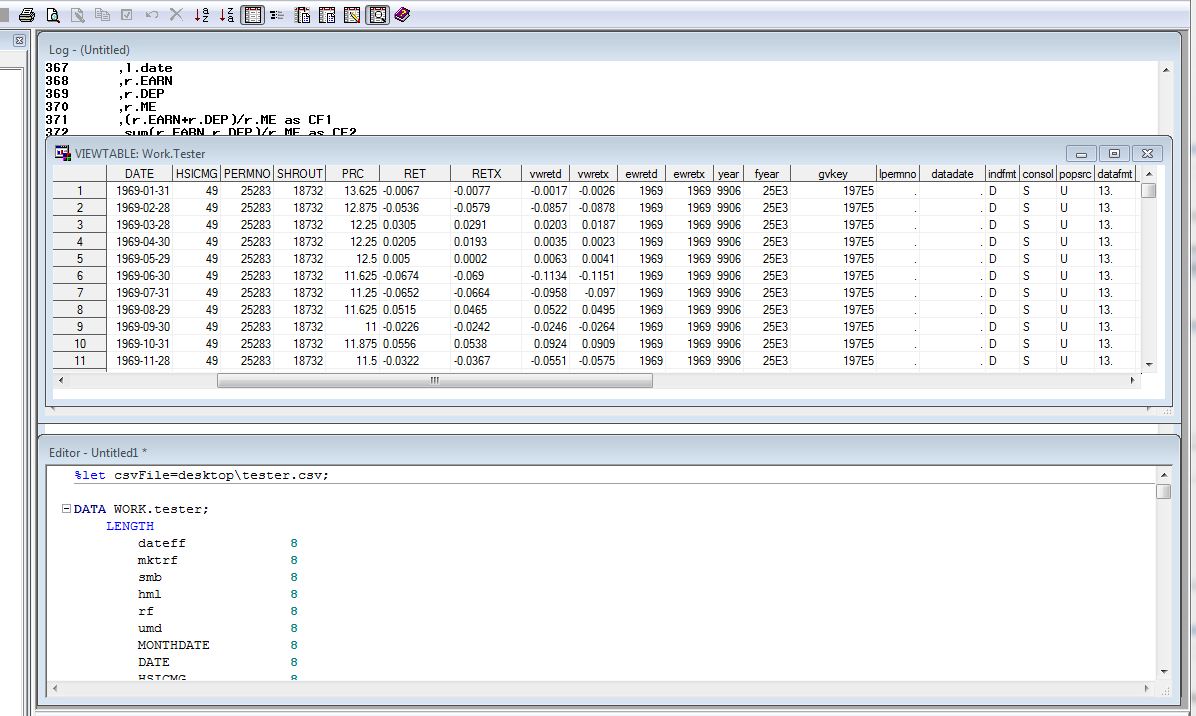
Task: Close the VIEWTABLE Work.Tester window
Action: point(1147,153)
